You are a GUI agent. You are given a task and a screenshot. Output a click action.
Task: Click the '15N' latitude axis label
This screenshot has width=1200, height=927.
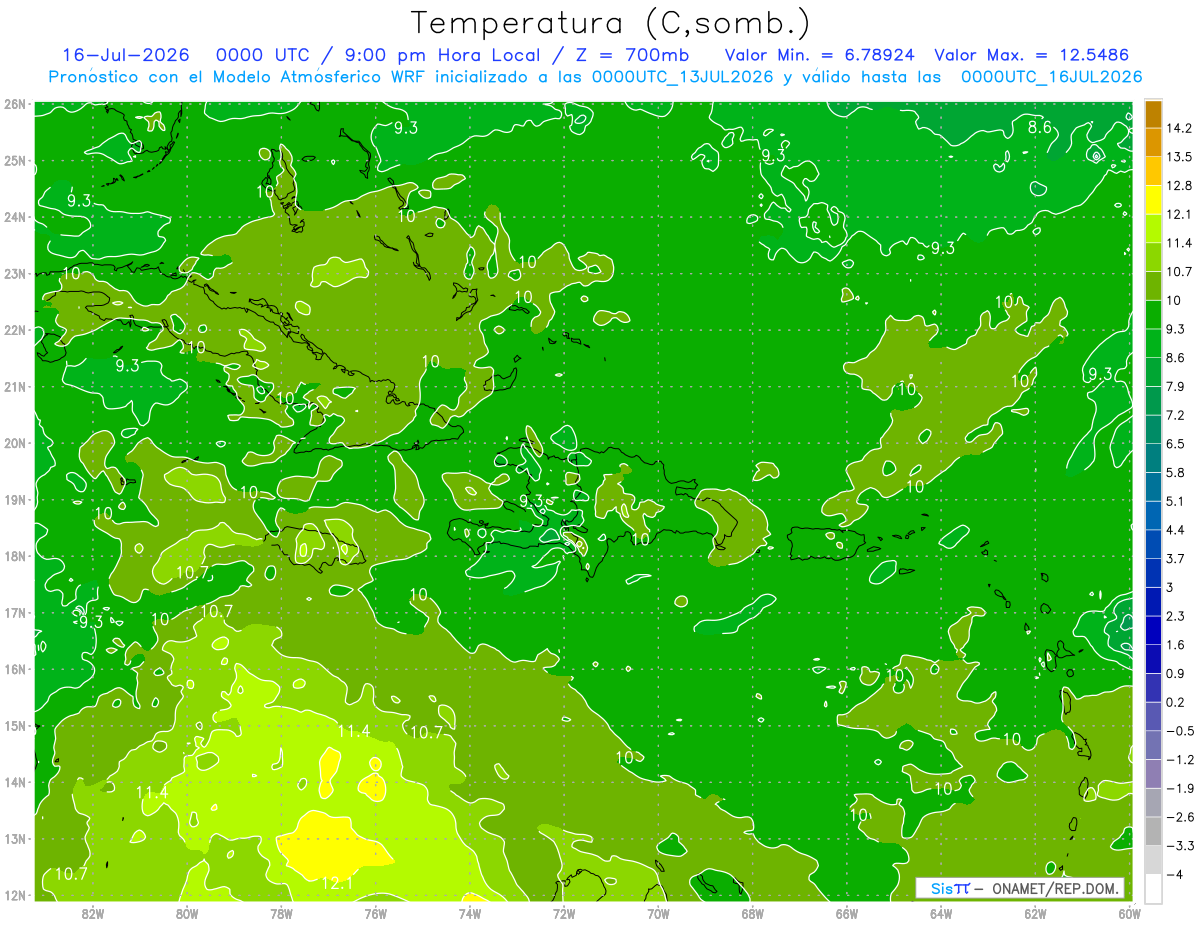click(14, 726)
